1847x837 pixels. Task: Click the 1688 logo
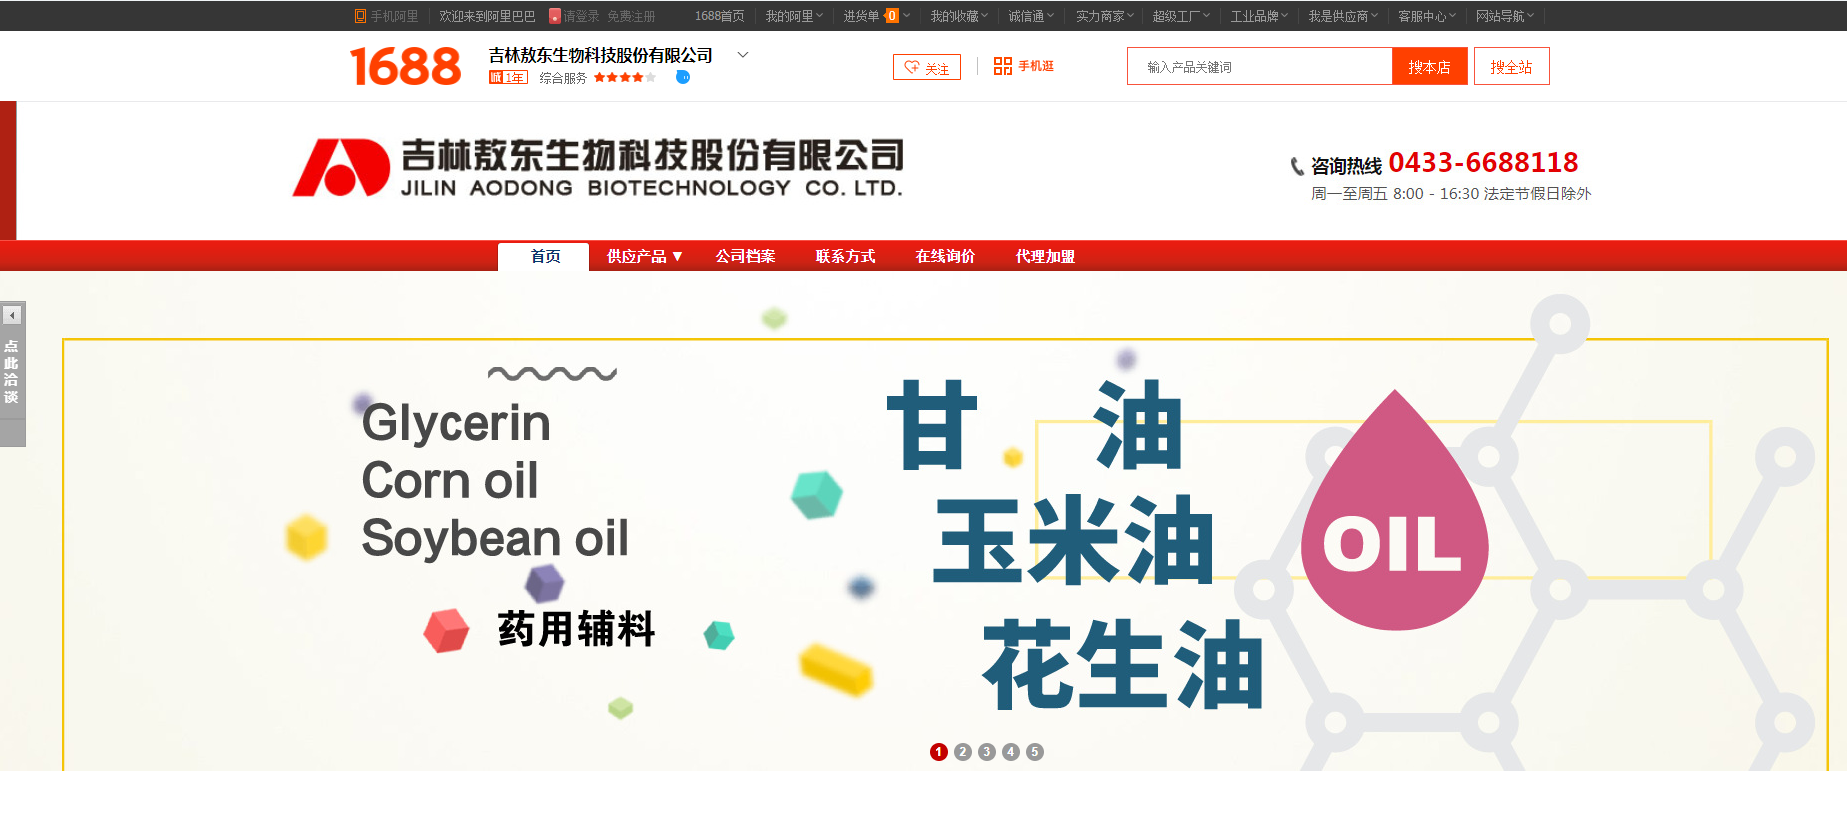(x=405, y=67)
